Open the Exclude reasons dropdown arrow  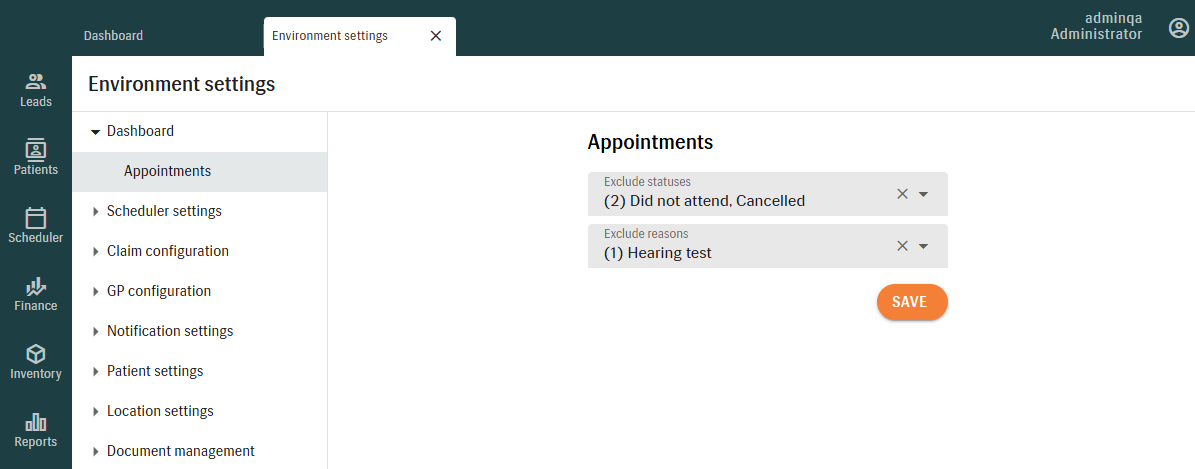coord(924,246)
